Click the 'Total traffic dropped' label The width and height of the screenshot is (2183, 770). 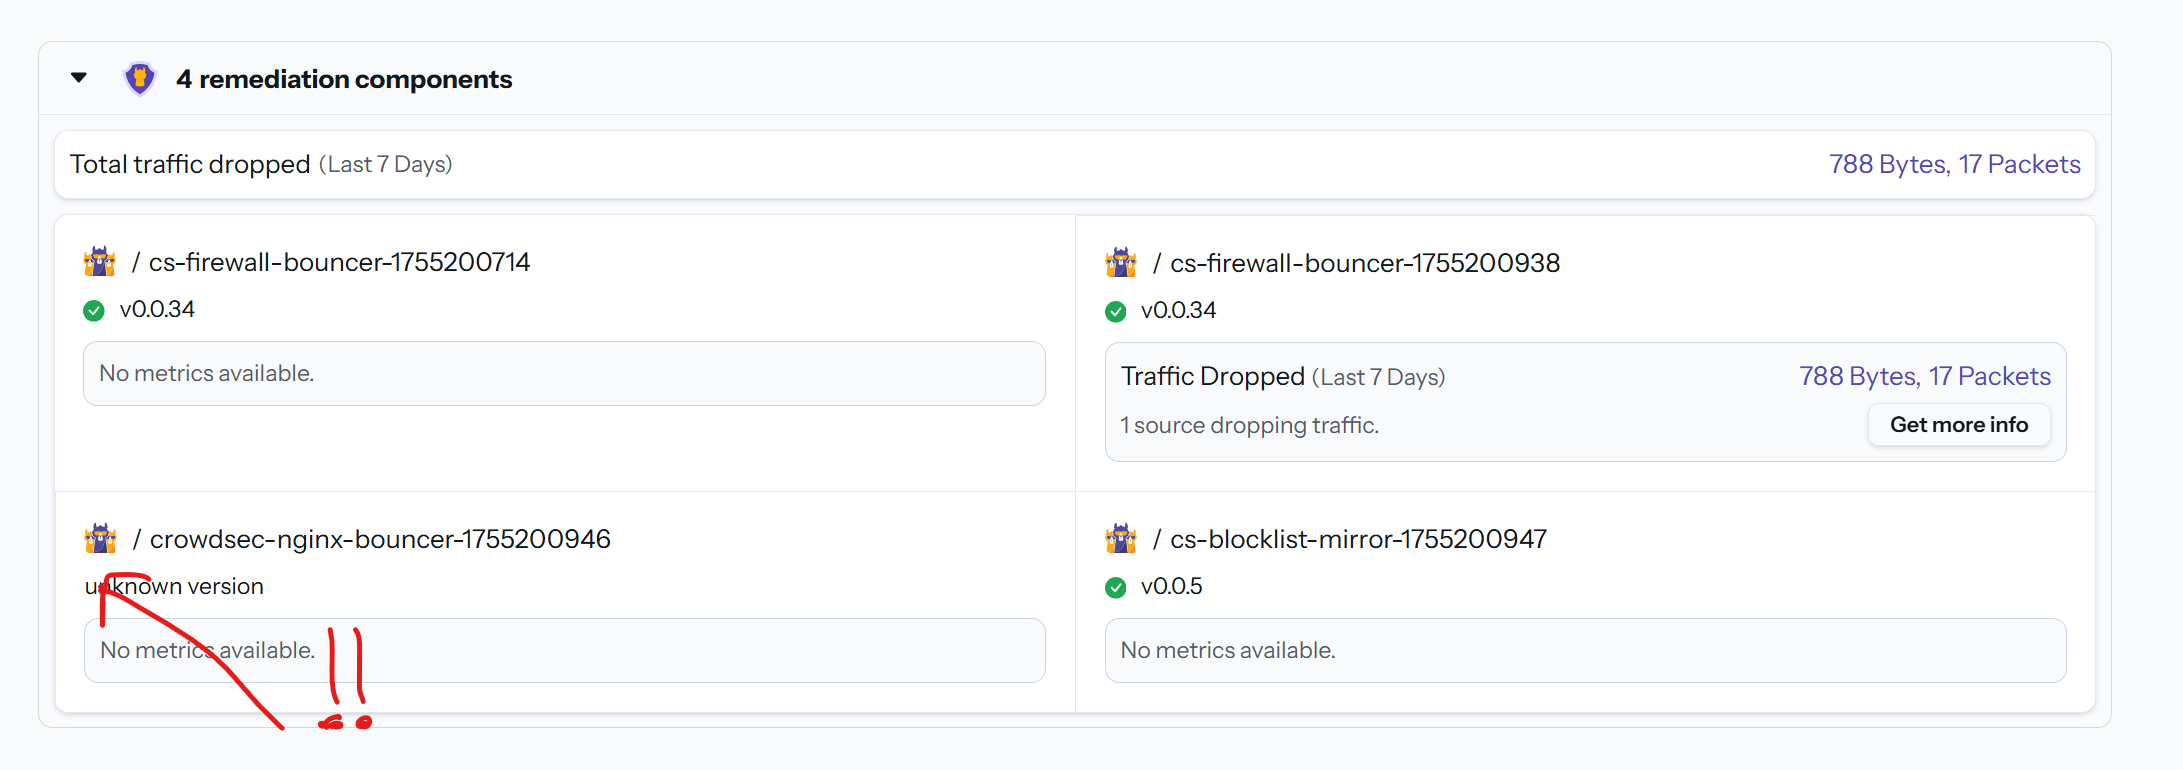point(190,164)
